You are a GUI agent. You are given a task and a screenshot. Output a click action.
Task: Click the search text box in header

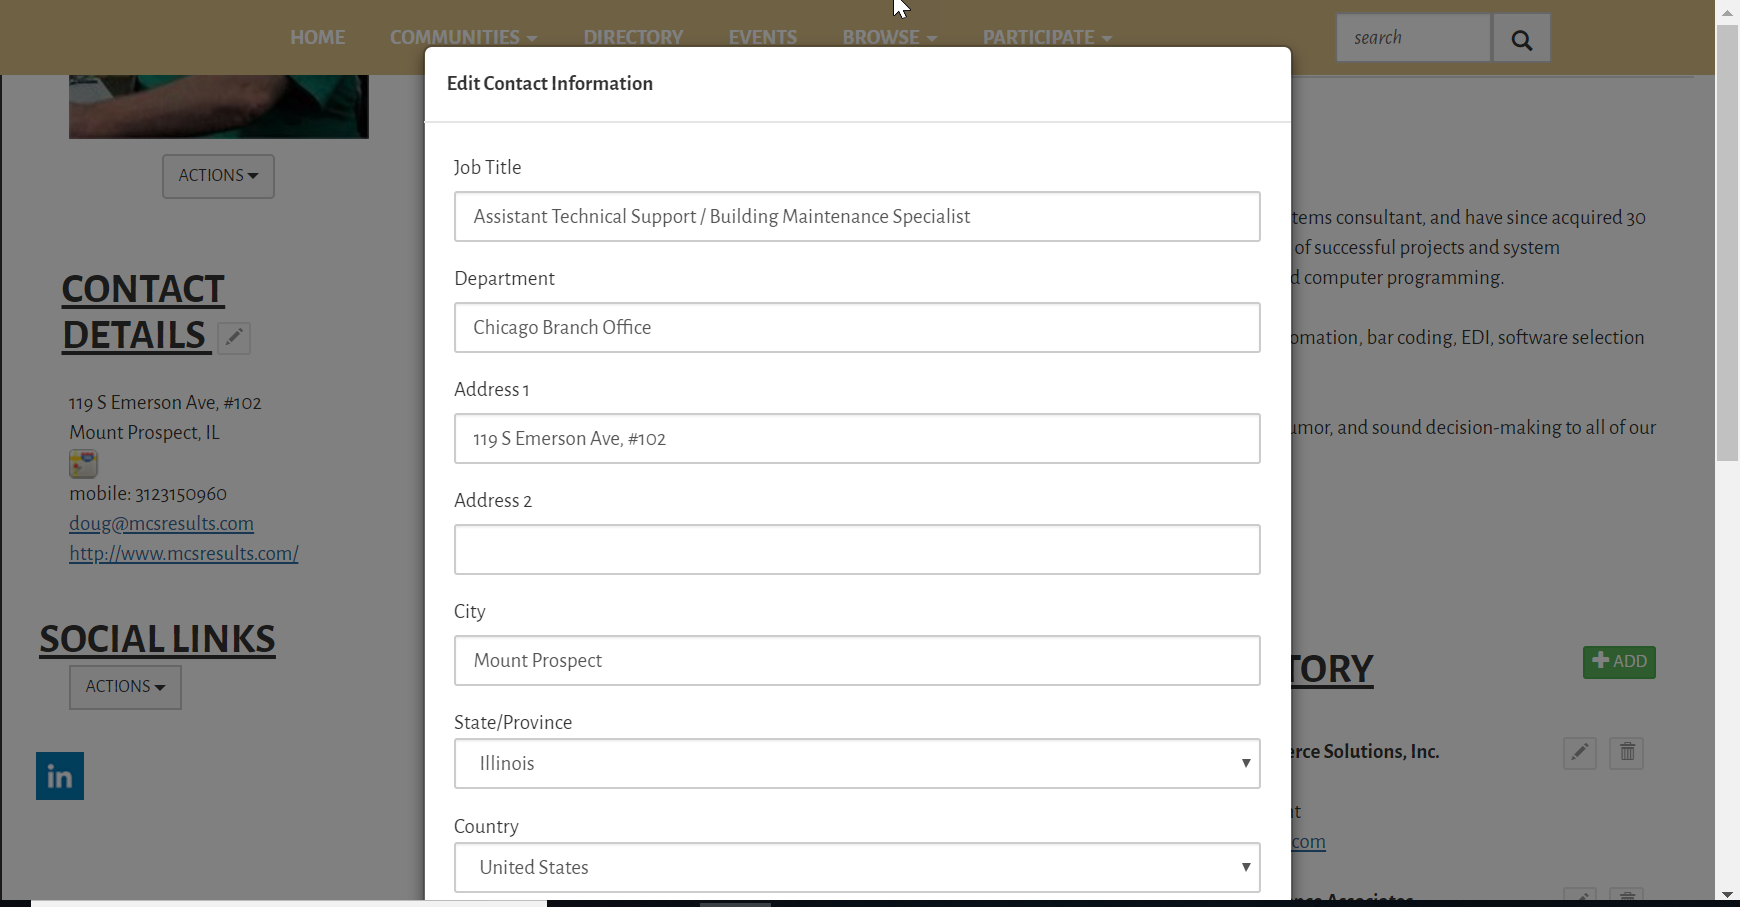1414,38
